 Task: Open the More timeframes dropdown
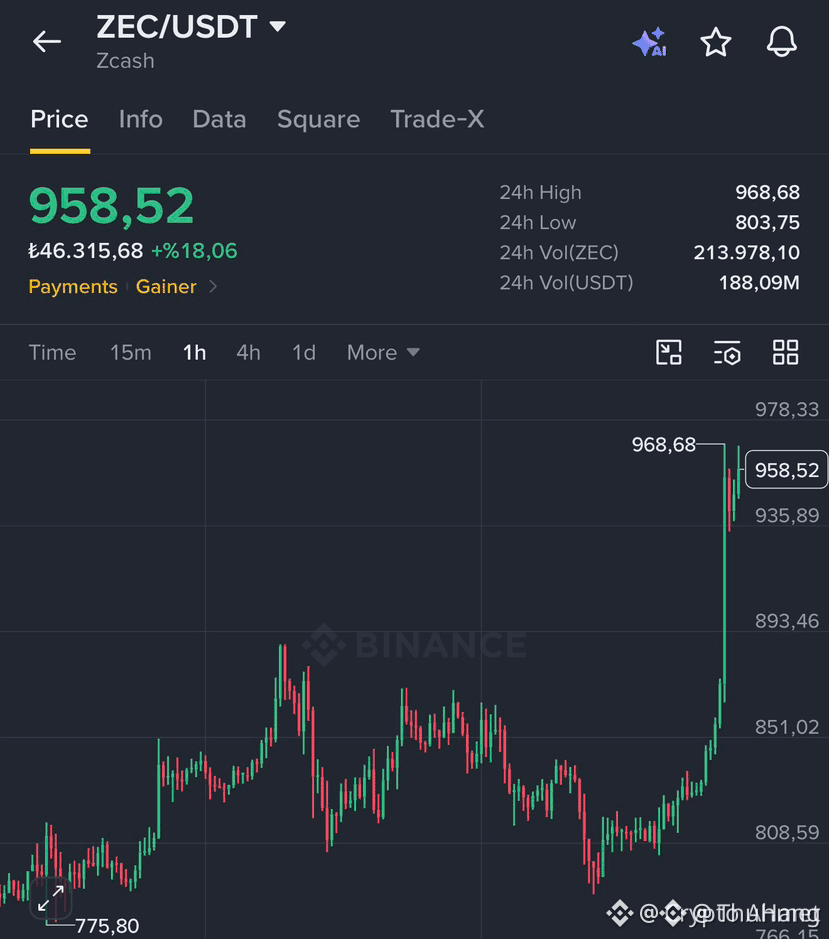pyautogui.click(x=383, y=353)
